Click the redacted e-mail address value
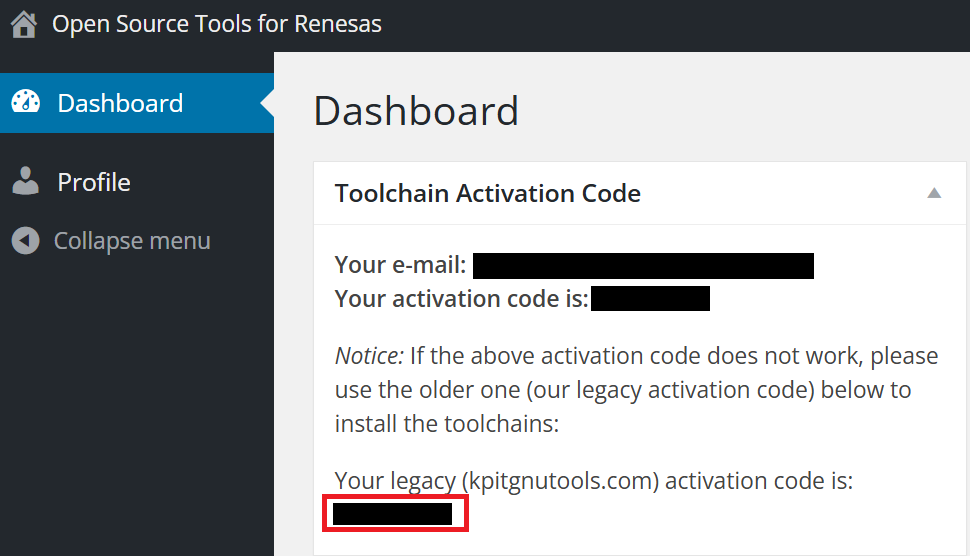Viewport: 970px width, 556px height. 643,266
